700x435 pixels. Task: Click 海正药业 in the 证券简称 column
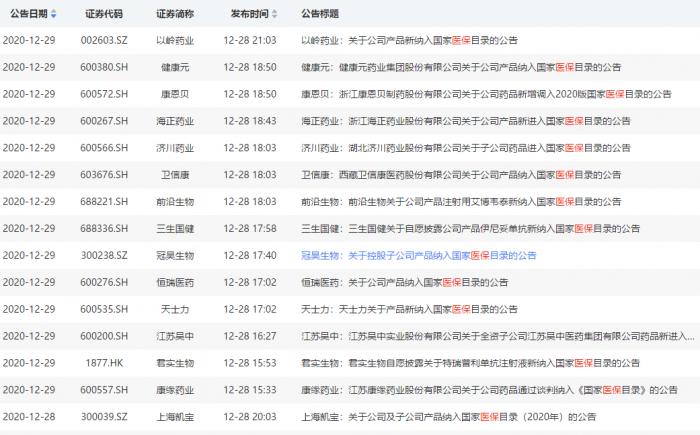pos(175,121)
